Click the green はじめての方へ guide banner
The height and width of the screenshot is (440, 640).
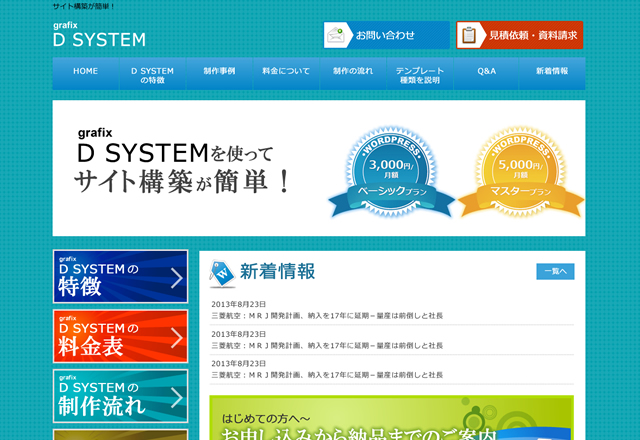pos(391,418)
